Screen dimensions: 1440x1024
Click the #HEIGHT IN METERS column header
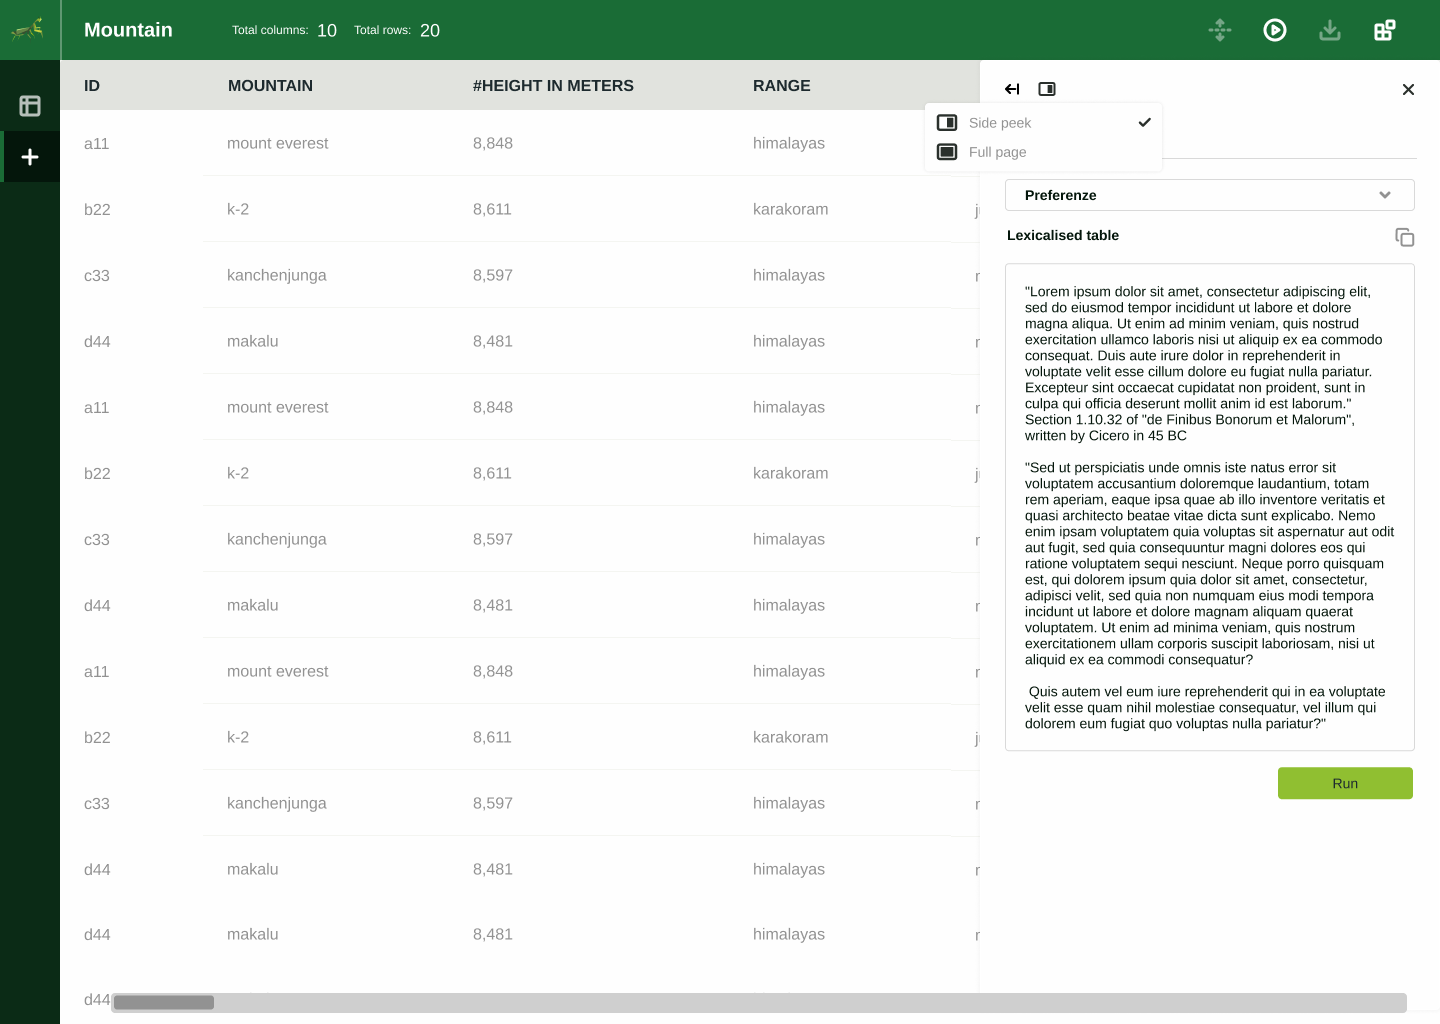coord(553,86)
